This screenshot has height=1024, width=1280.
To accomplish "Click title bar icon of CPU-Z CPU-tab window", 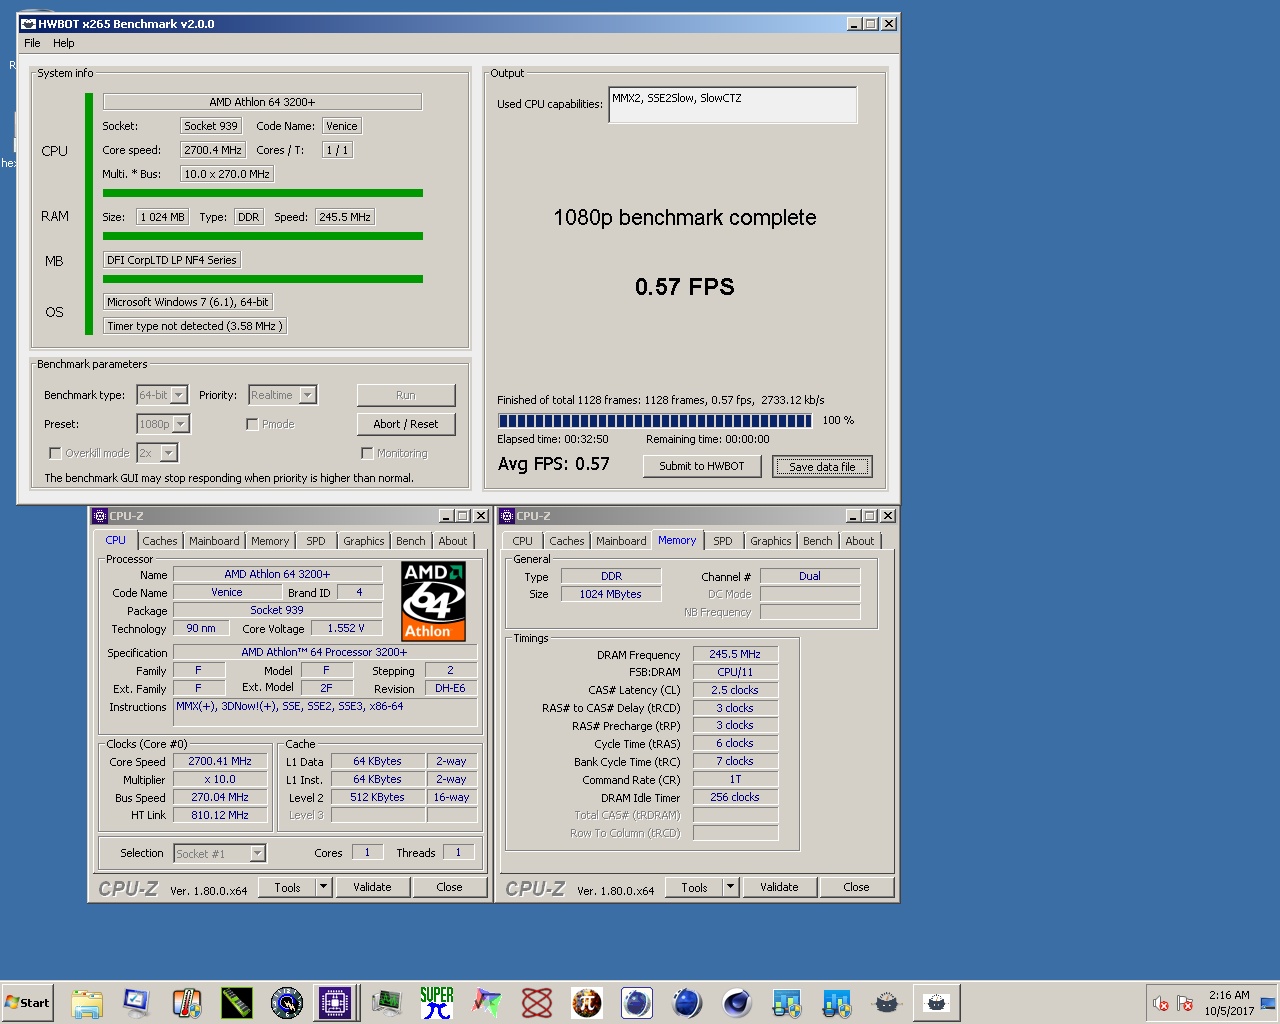I will 99,516.
